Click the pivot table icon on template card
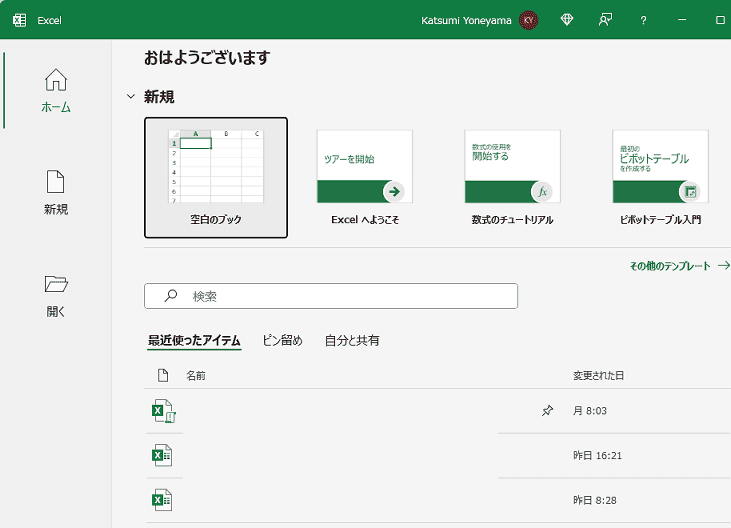 point(690,192)
